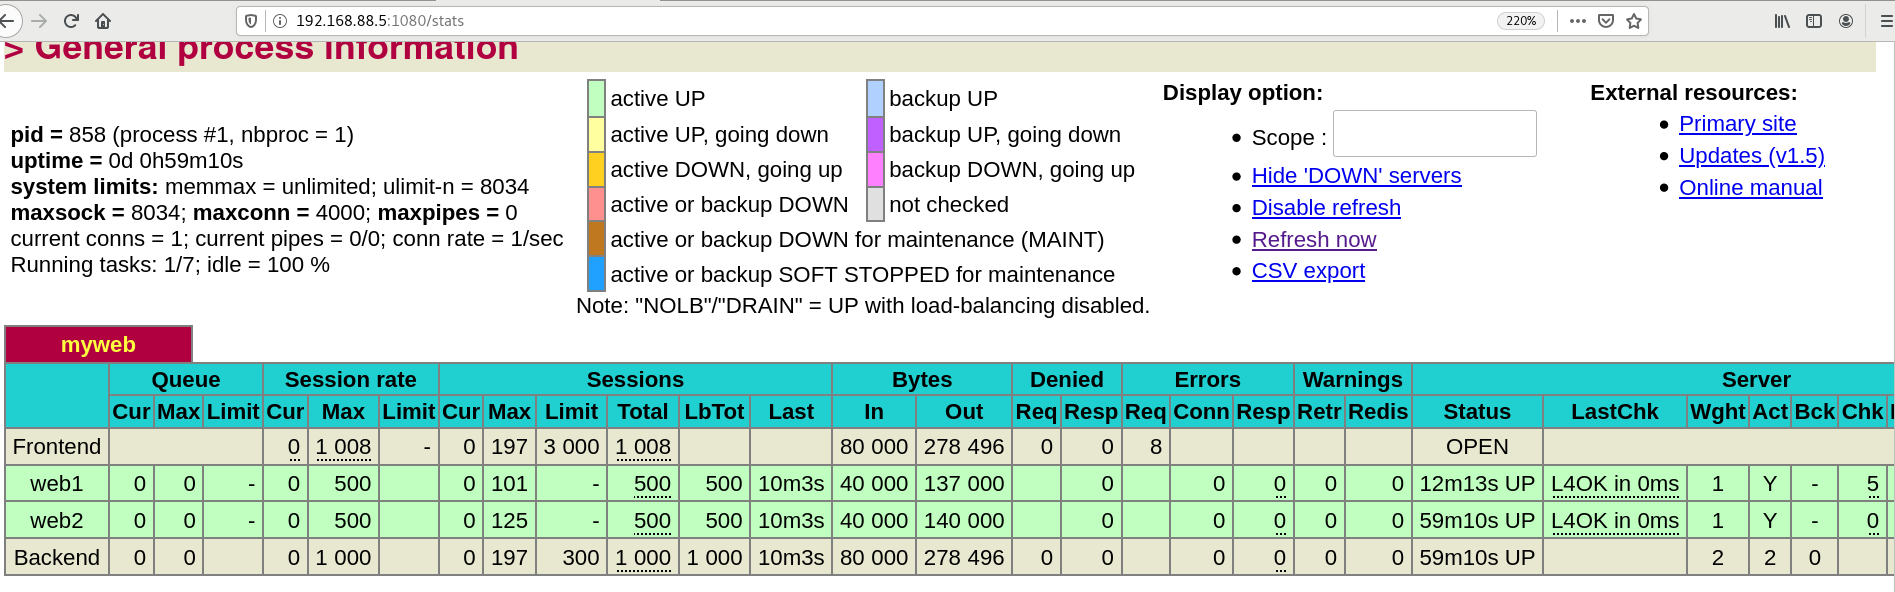This screenshot has width=1895, height=592.
Task: Open the Online manual link
Action: tap(1750, 188)
